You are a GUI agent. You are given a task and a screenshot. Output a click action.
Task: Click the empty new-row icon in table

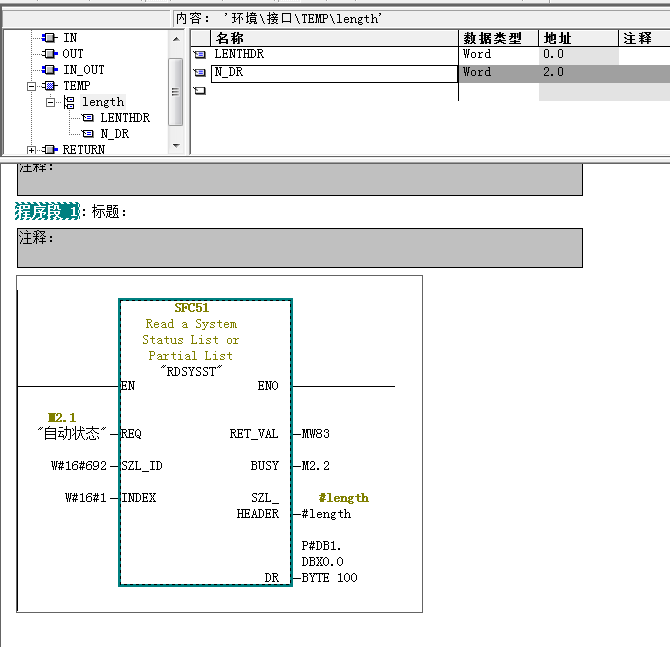click(x=200, y=91)
